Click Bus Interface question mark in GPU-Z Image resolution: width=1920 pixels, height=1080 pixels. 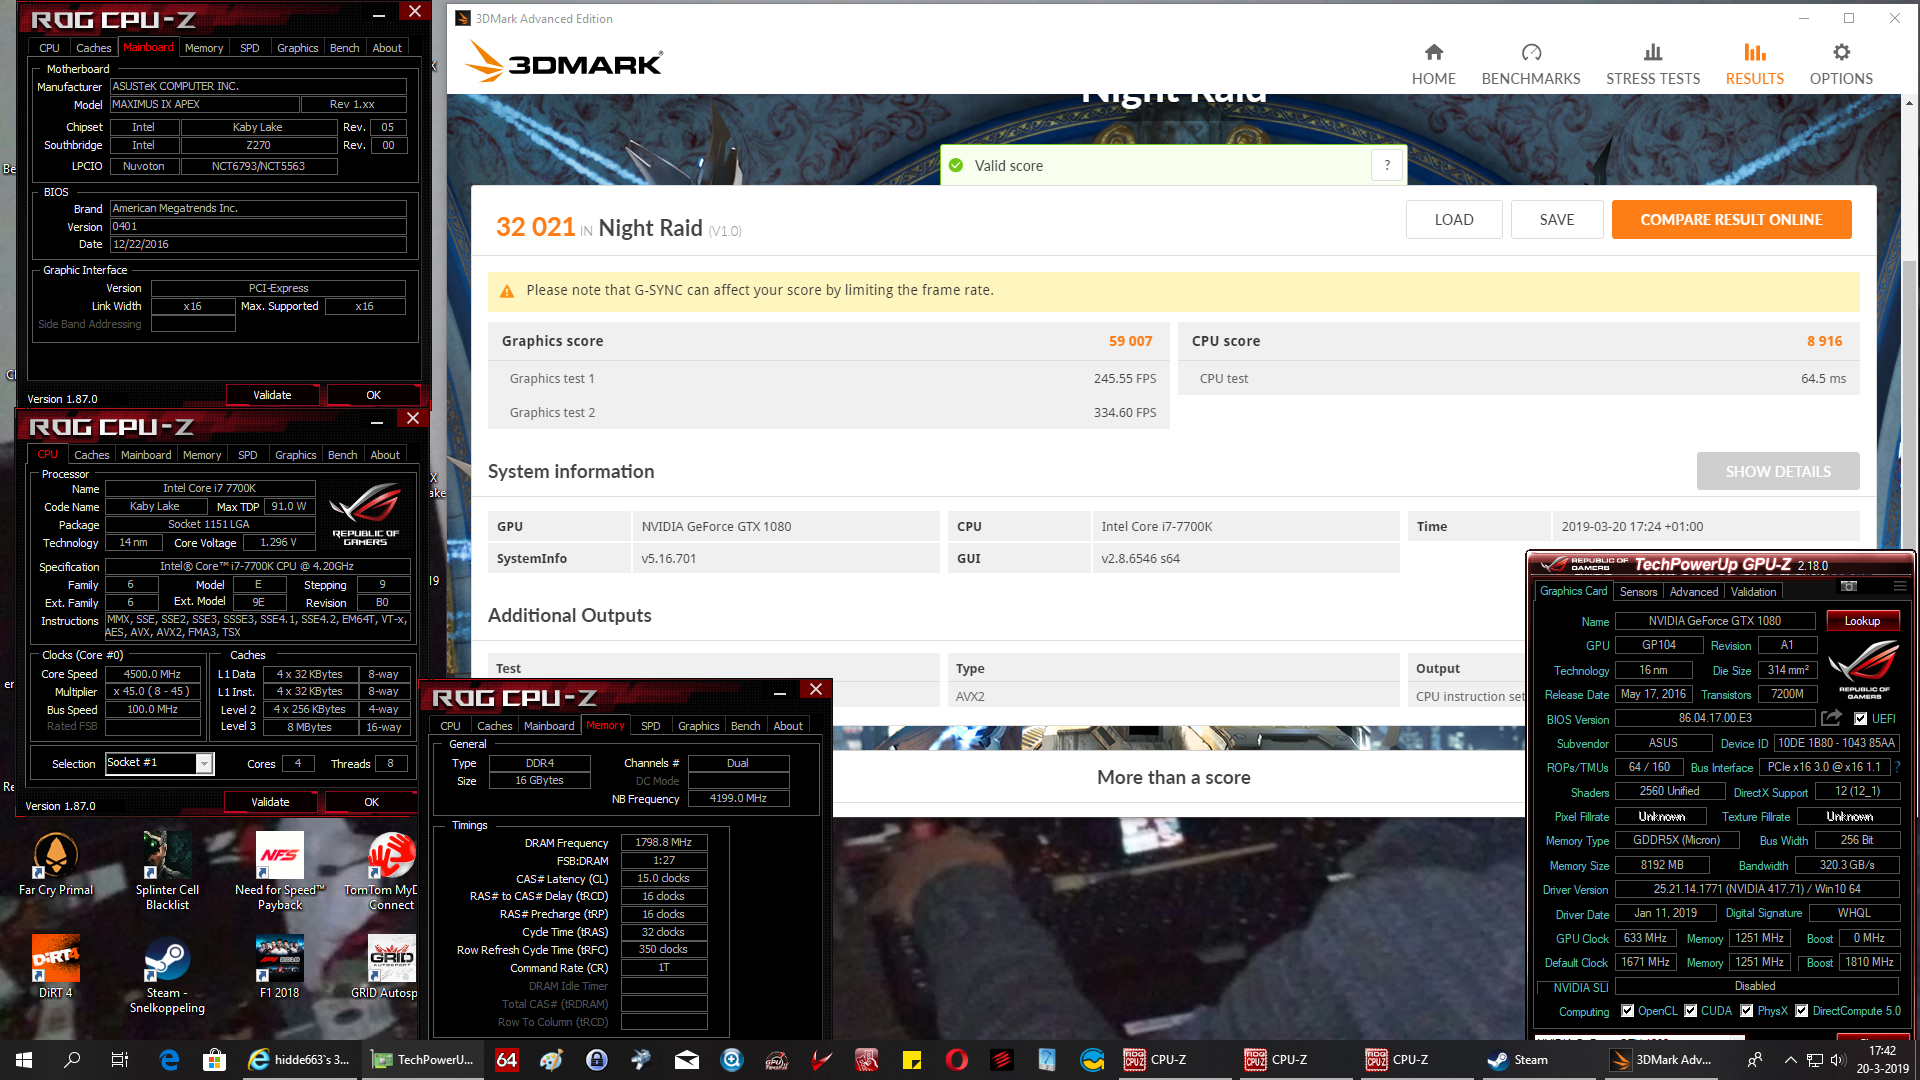click(x=1897, y=767)
